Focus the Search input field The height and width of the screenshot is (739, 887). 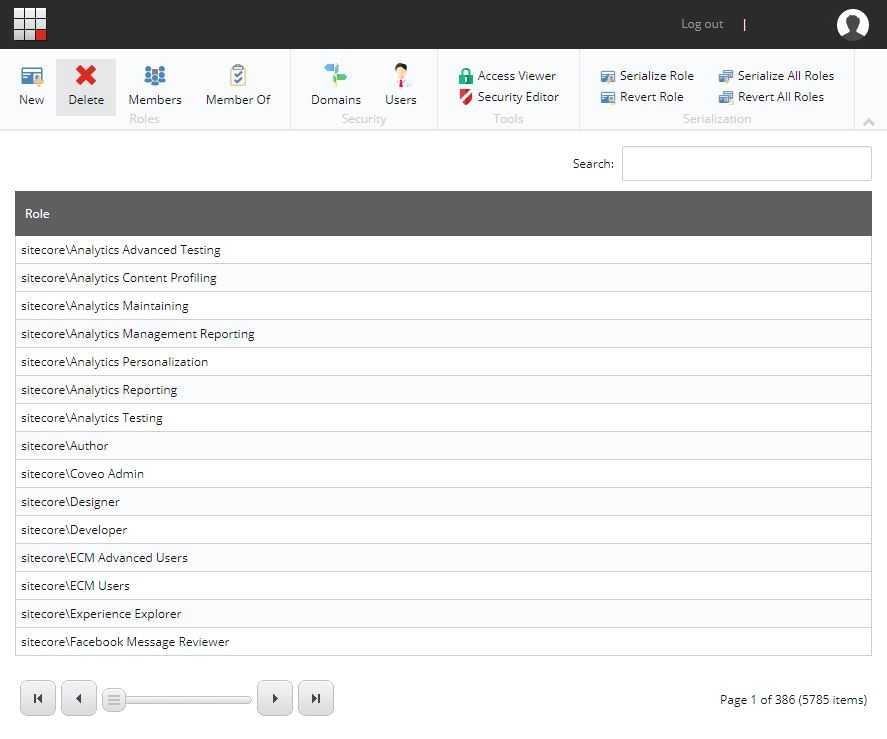click(746, 164)
